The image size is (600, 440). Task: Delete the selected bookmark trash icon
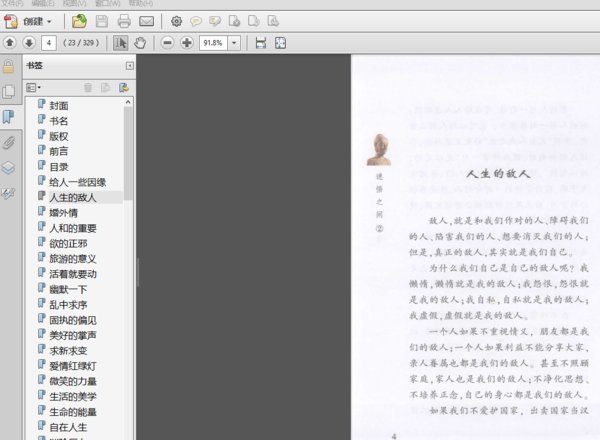pos(88,88)
